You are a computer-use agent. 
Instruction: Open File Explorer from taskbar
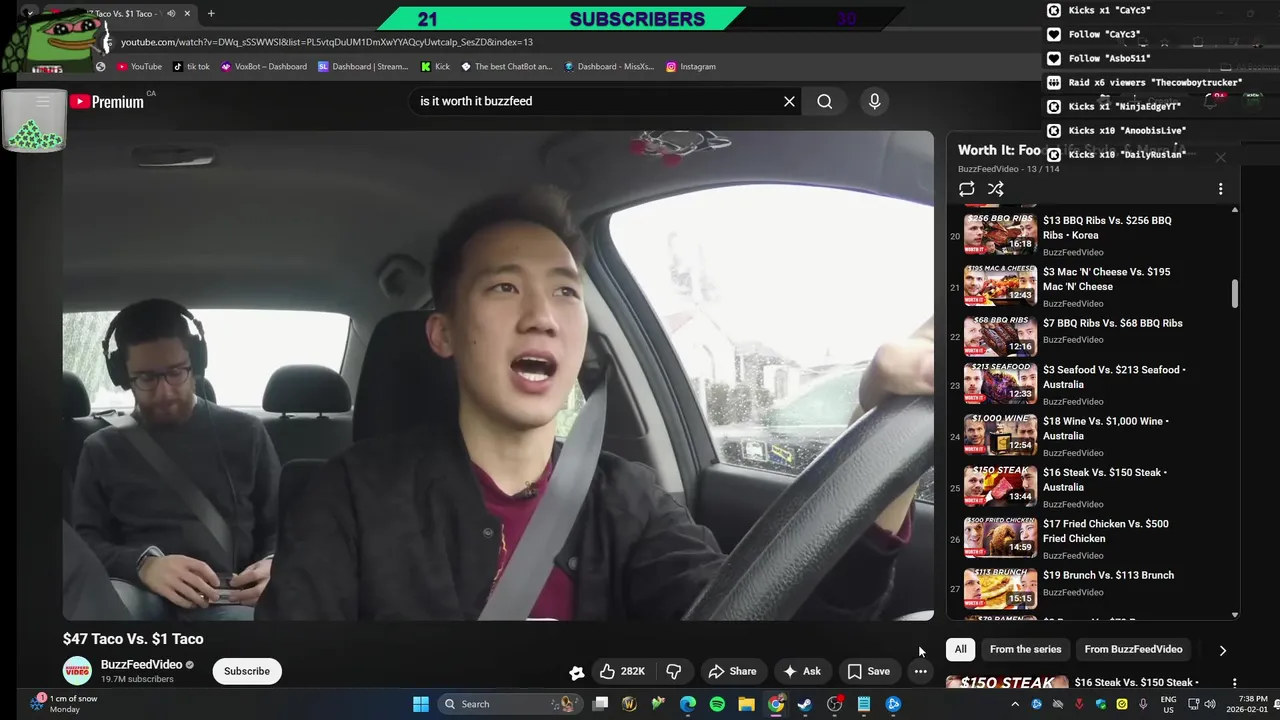tap(746, 704)
